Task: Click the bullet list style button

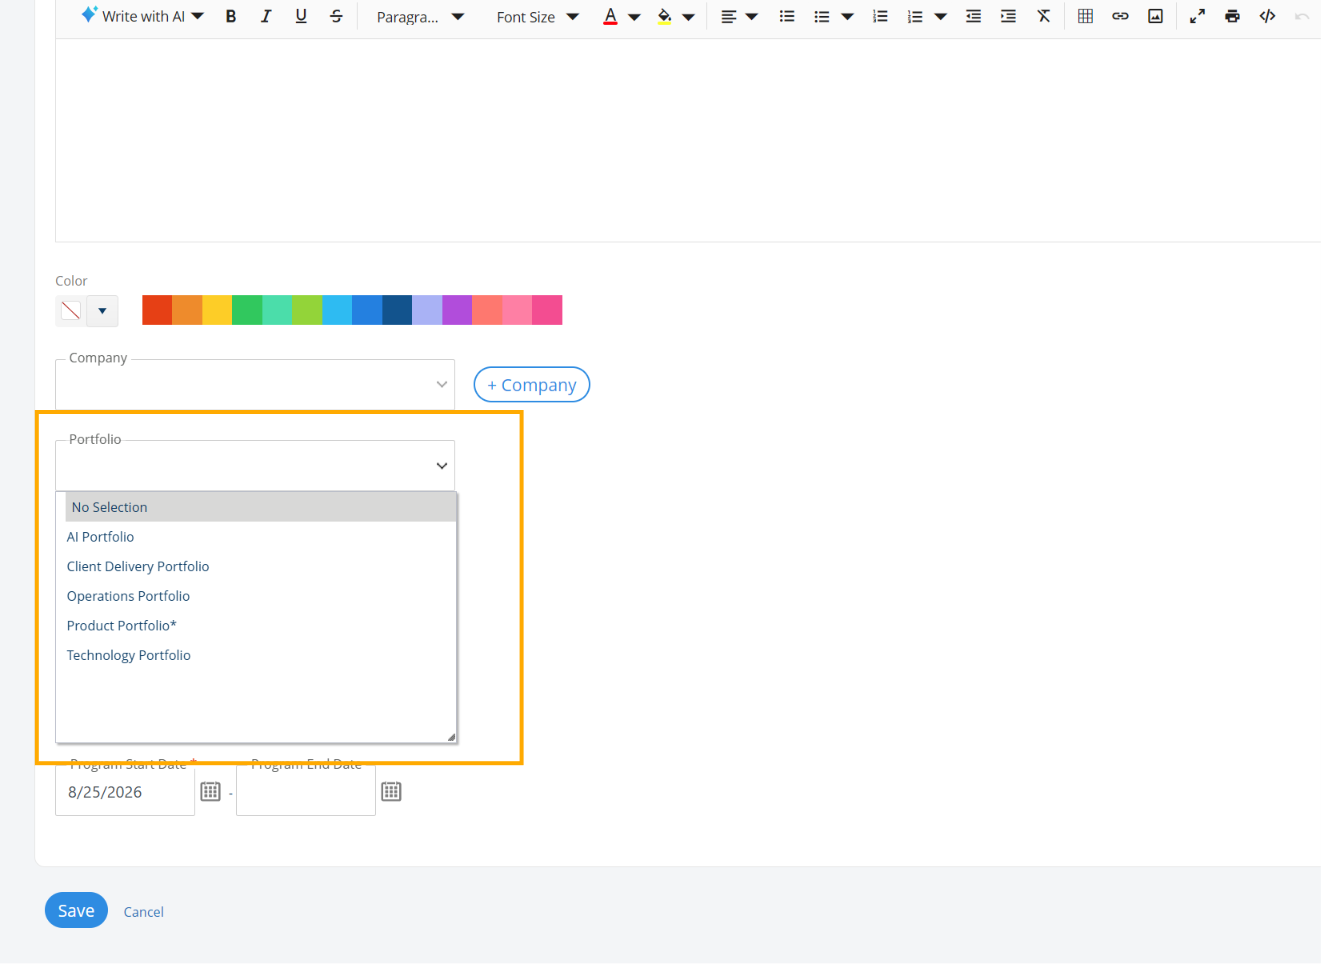Action: pyautogui.click(x=822, y=16)
